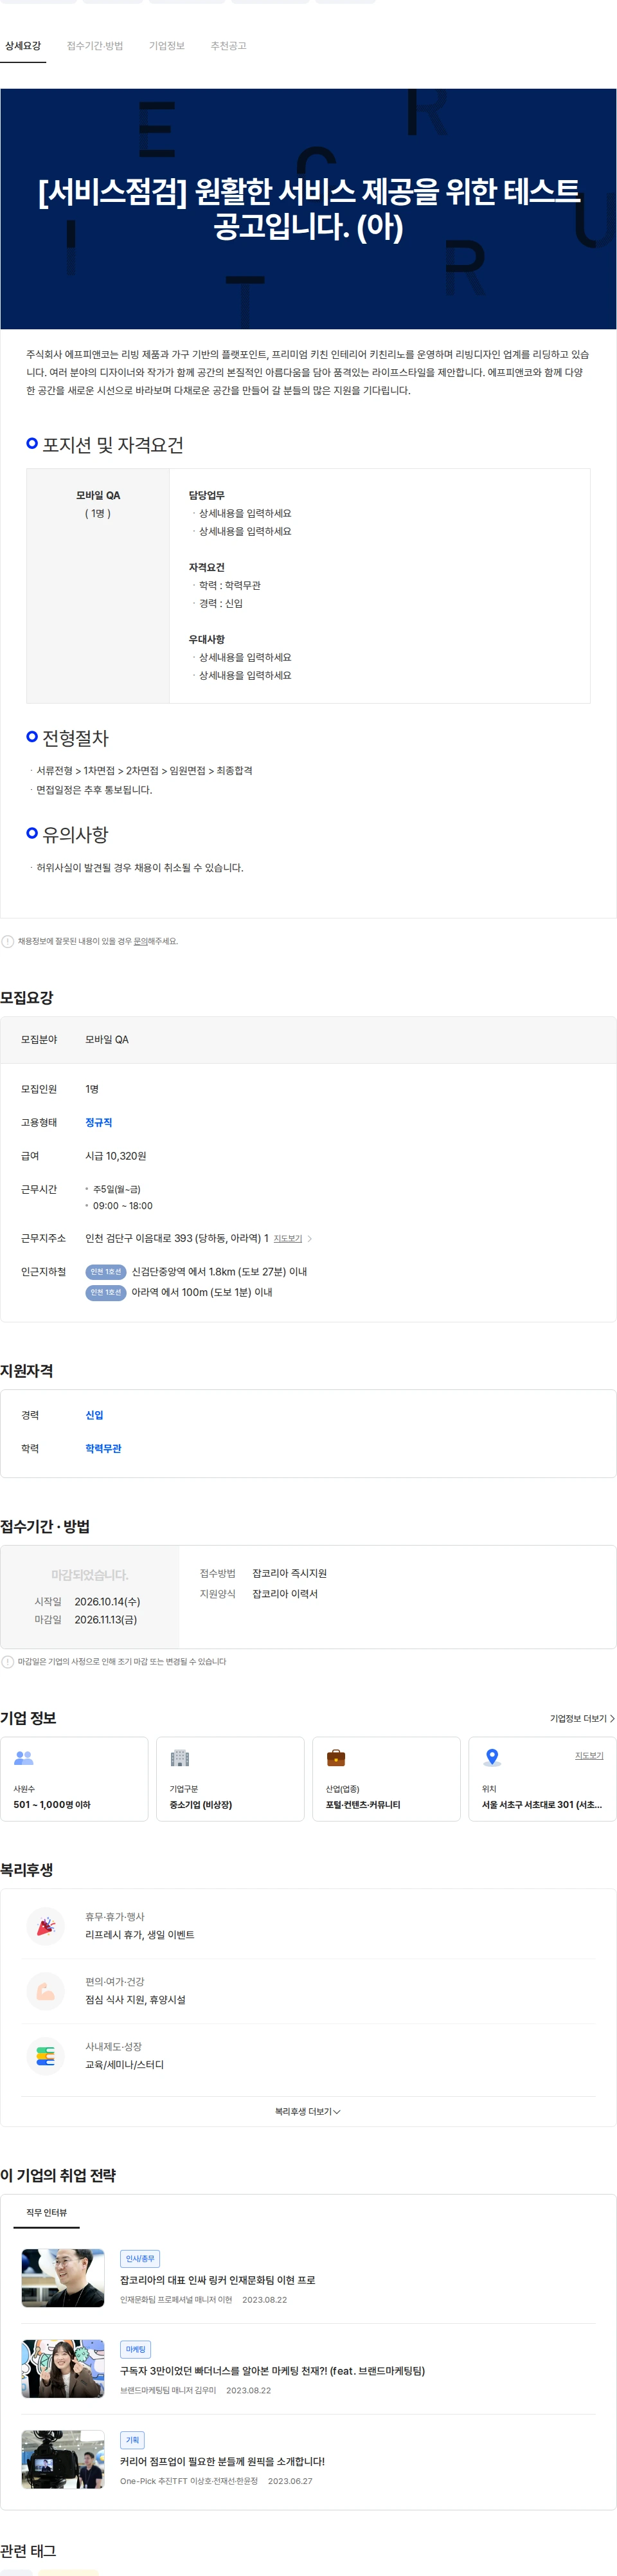Click 잡코리아 이력서 application form text
Image resolution: width=617 pixels, height=2576 pixels.
click(285, 1594)
